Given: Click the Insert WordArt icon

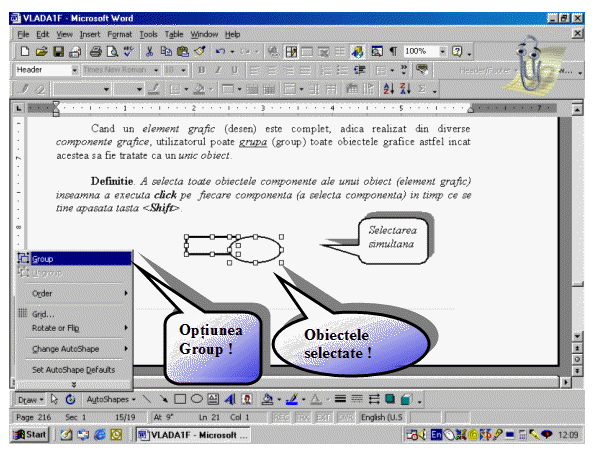Looking at the screenshot, I should [228, 398].
